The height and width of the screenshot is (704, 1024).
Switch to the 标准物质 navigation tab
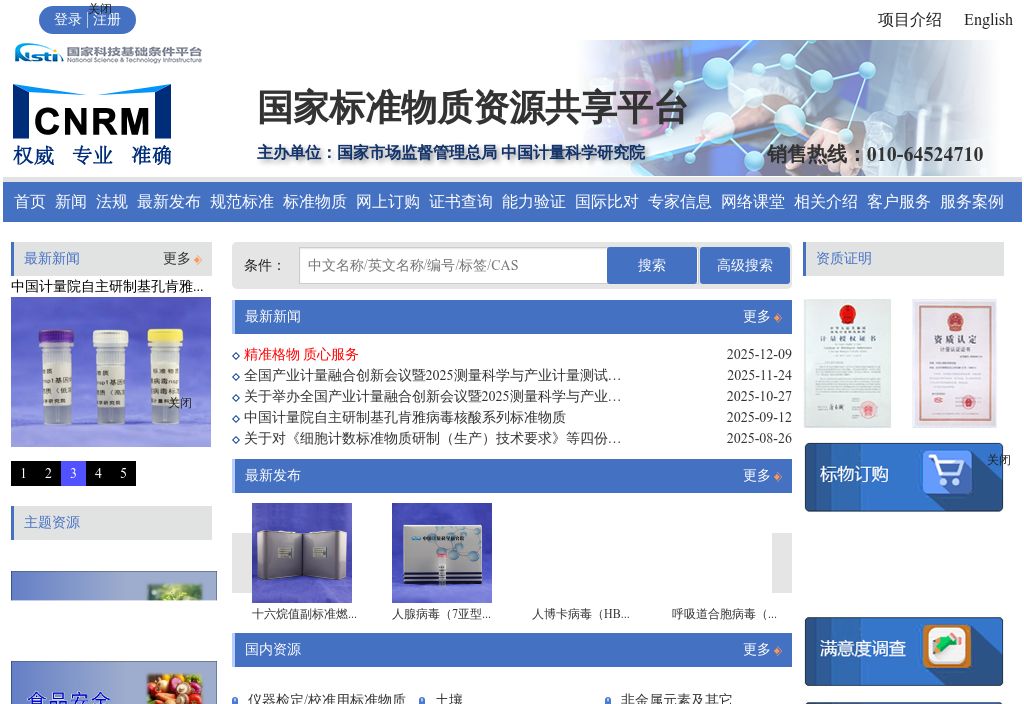point(314,201)
